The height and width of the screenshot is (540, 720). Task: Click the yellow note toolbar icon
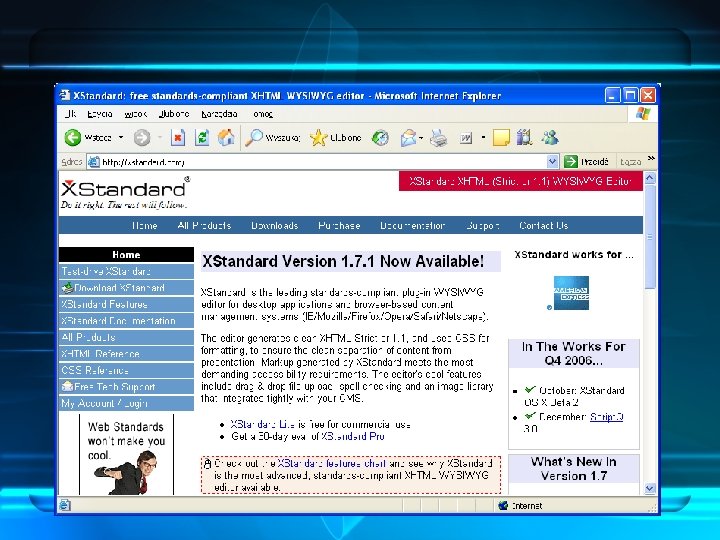pos(501,137)
